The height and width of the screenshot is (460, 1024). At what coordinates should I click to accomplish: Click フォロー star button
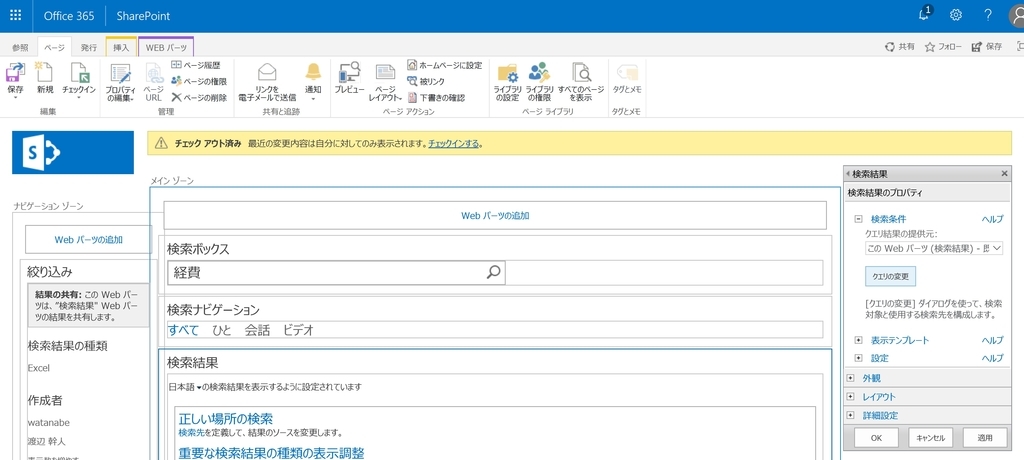(x=944, y=46)
